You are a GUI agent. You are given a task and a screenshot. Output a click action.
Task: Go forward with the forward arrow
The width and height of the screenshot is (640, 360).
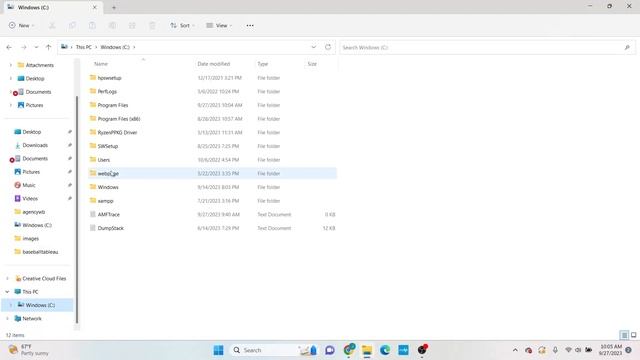coord(24,47)
